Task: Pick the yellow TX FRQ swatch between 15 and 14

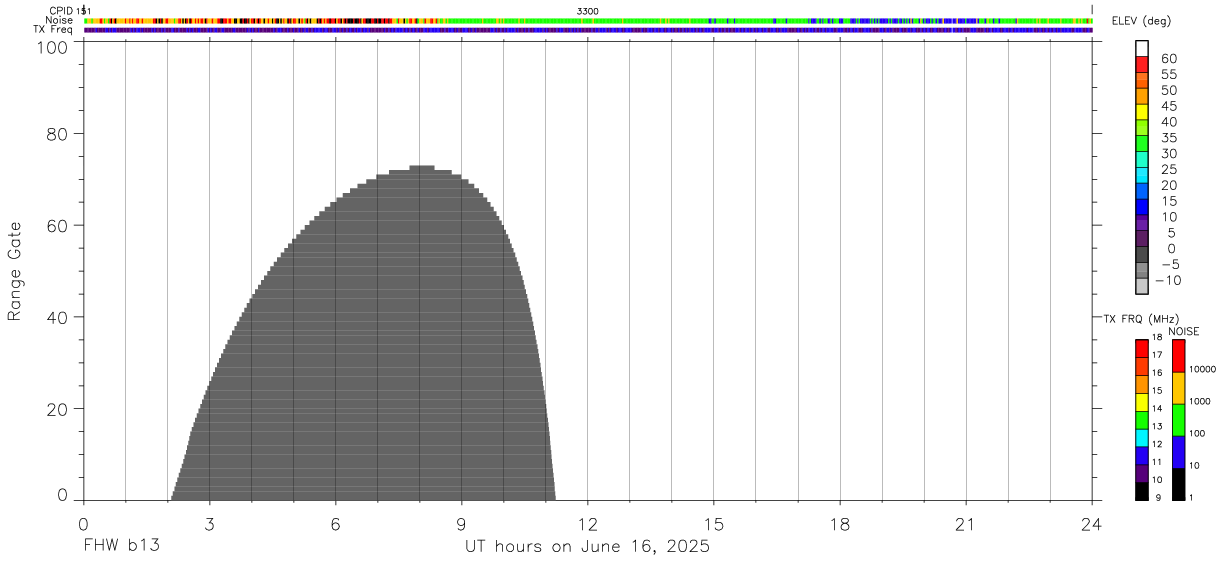Action: (x=1141, y=402)
